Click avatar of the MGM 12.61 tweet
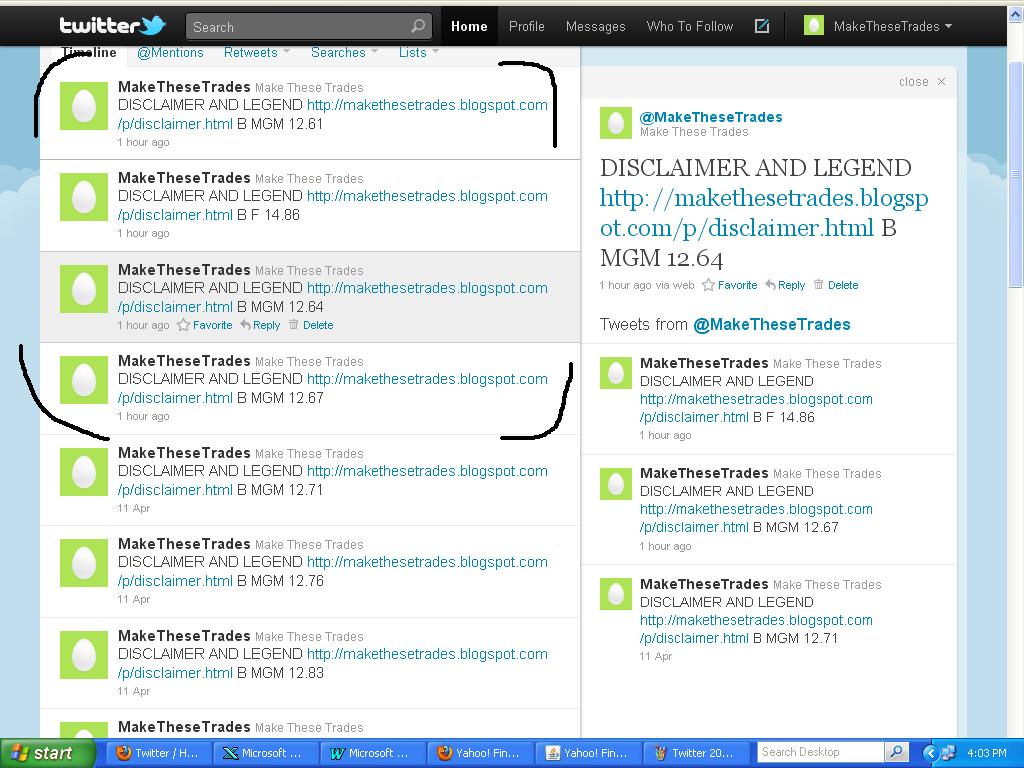1024x768 pixels. coord(84,106)
